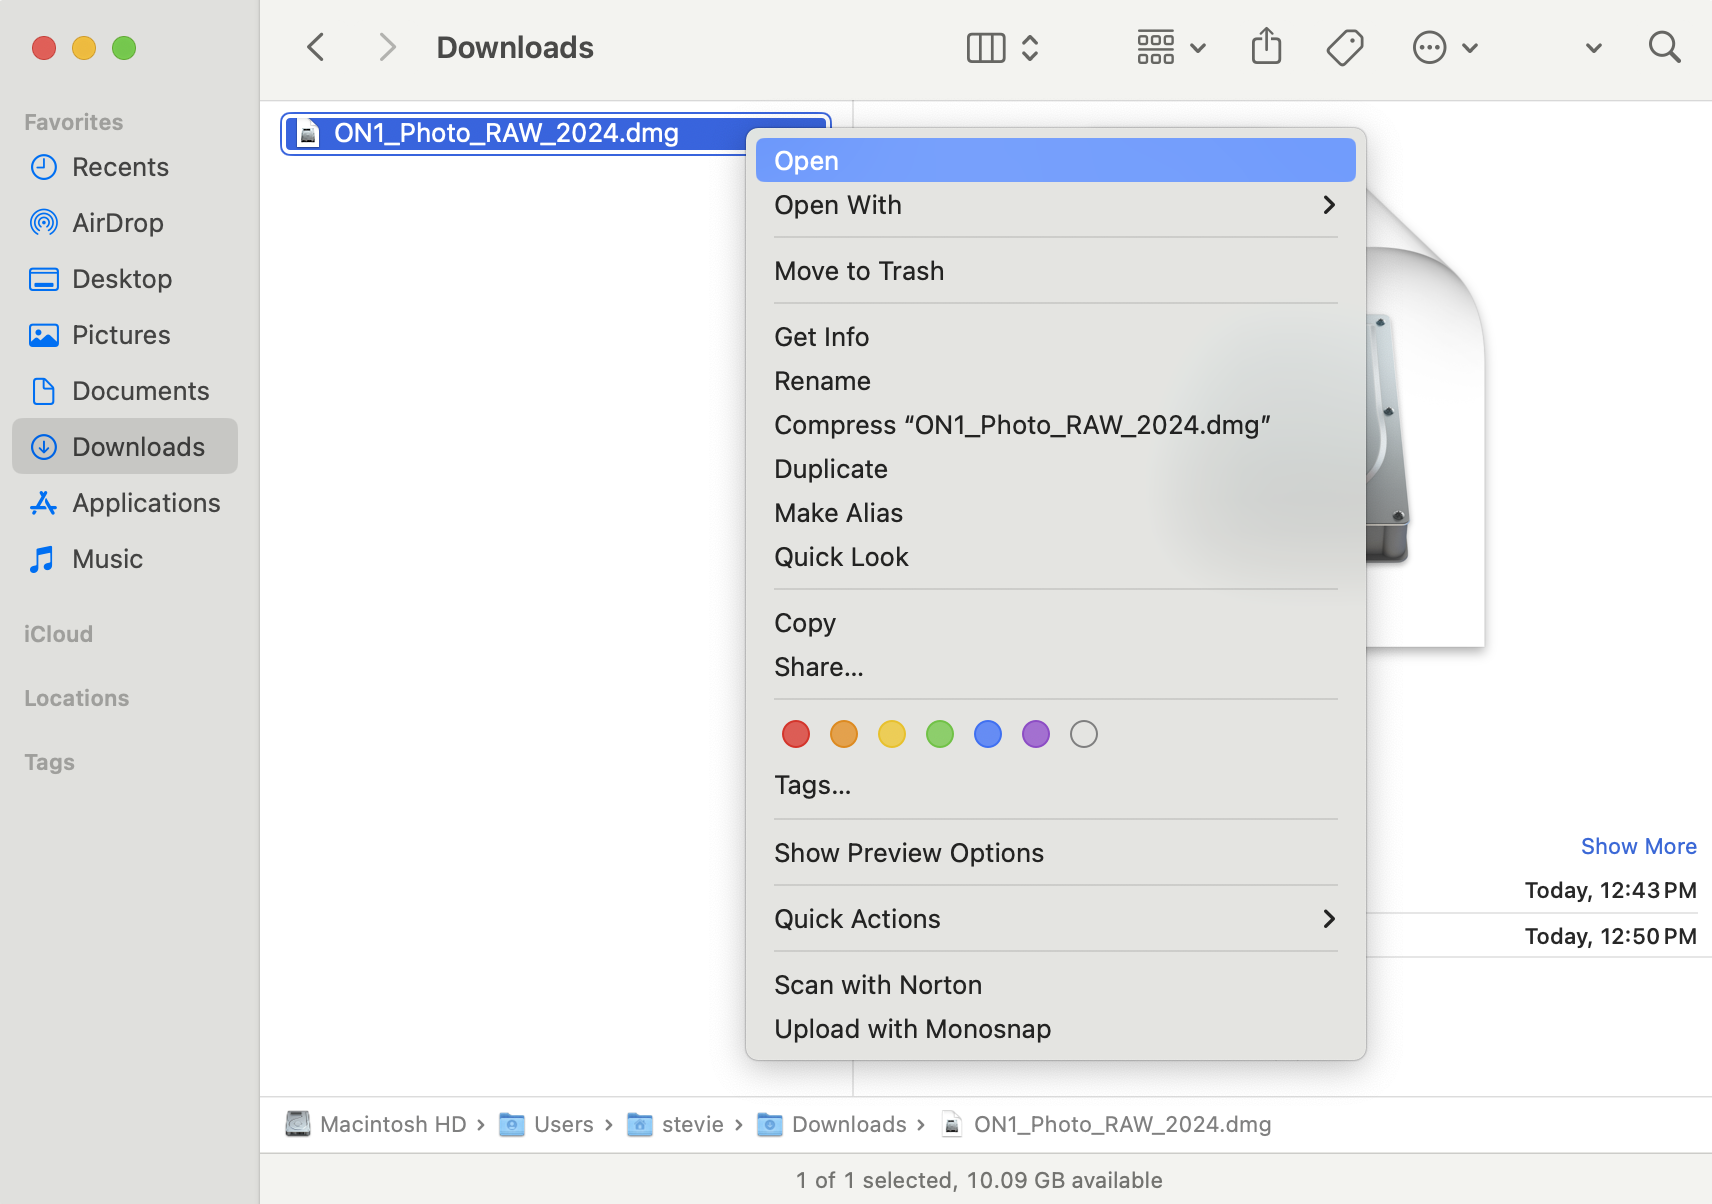Click the AirDrop radar icon

(44, 223)
